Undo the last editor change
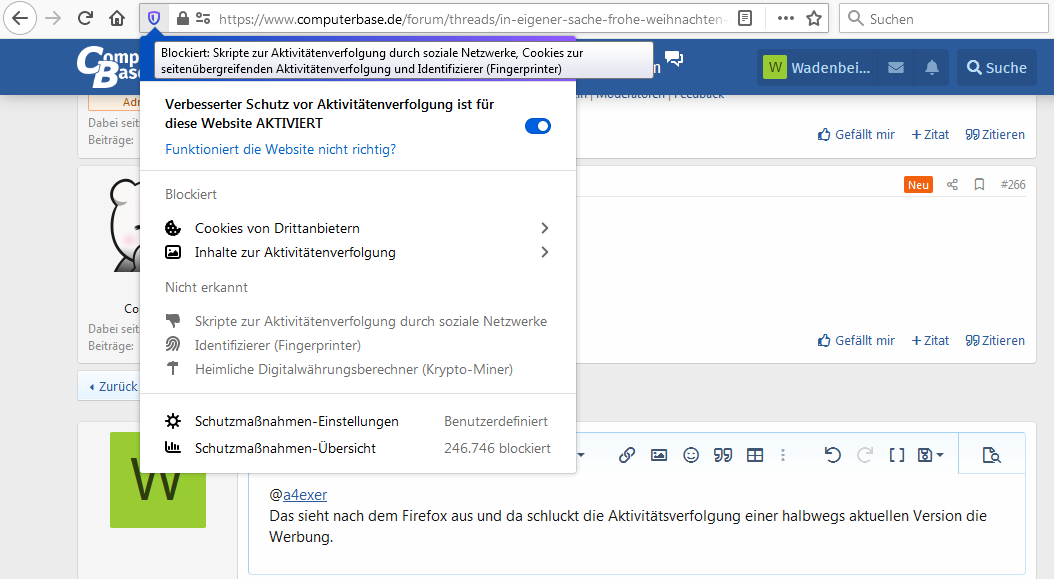 pyautogui.click(x=833, y=454)
